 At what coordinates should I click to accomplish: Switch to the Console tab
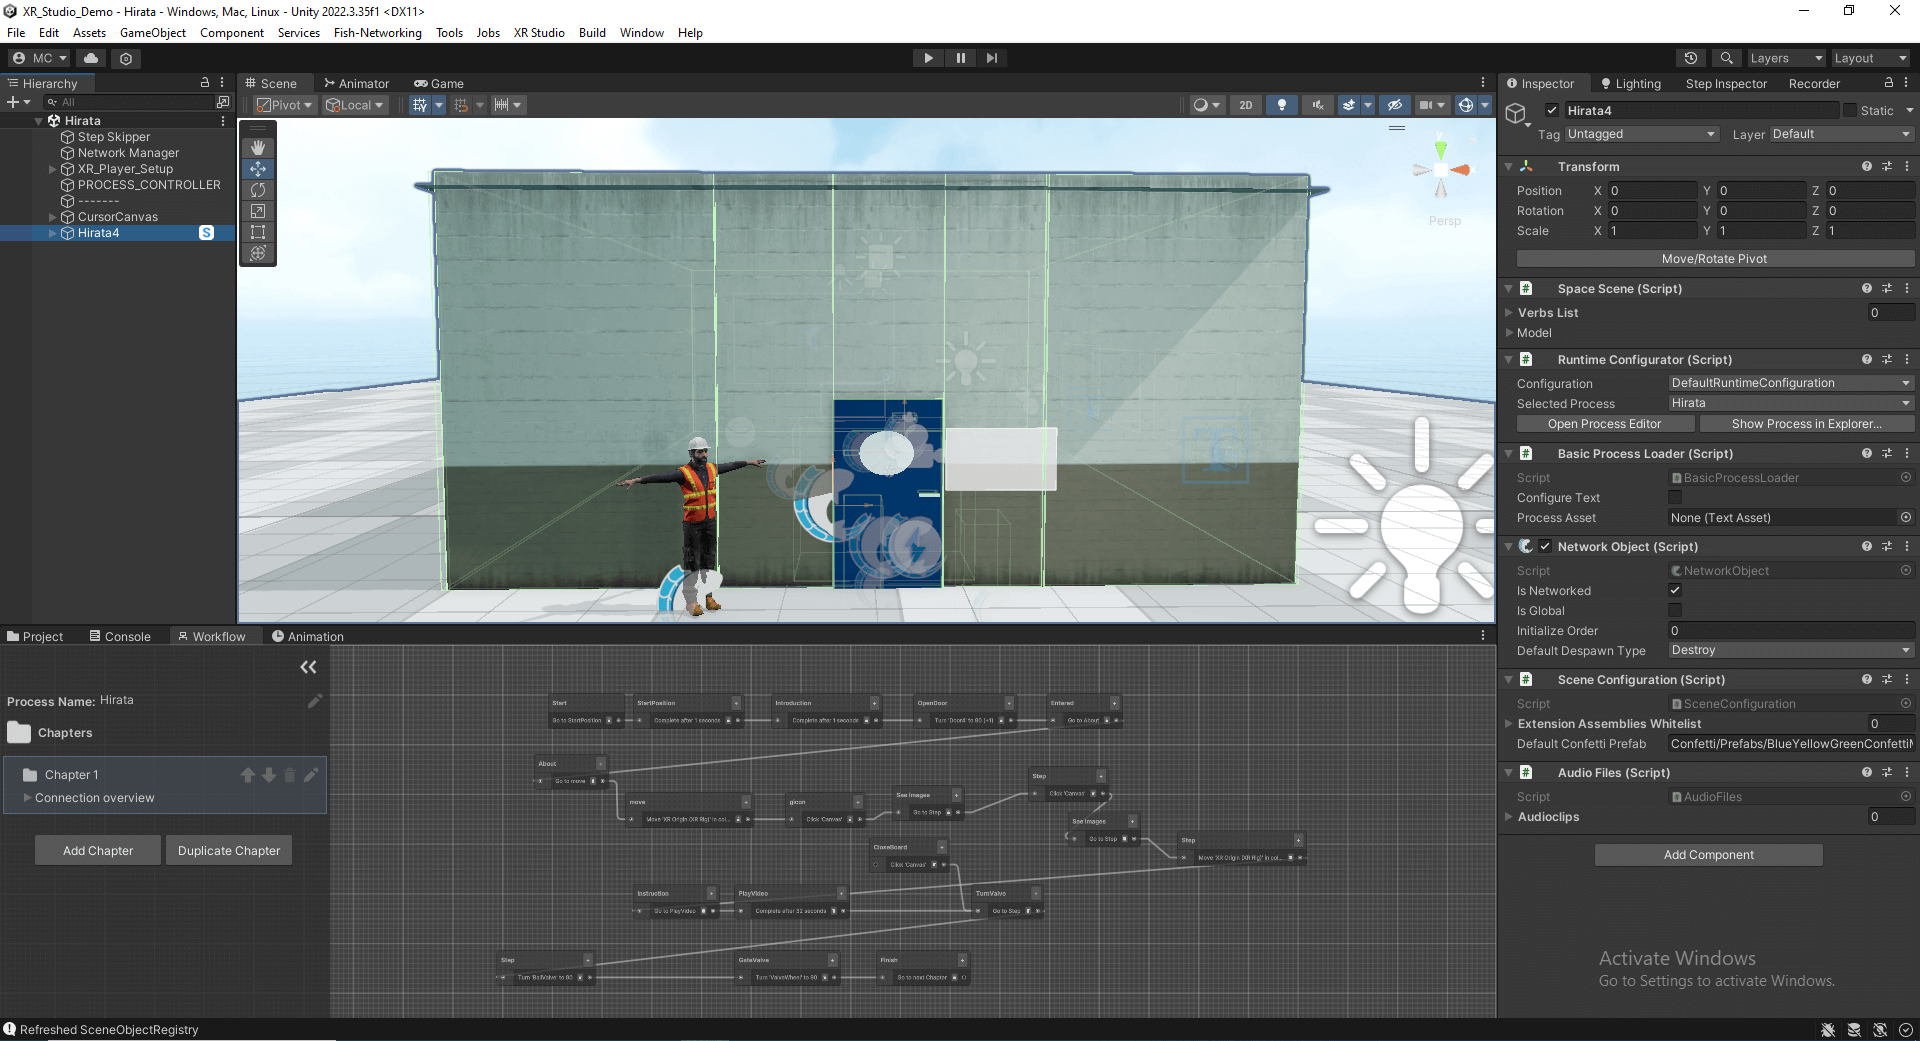coord(120,637)
